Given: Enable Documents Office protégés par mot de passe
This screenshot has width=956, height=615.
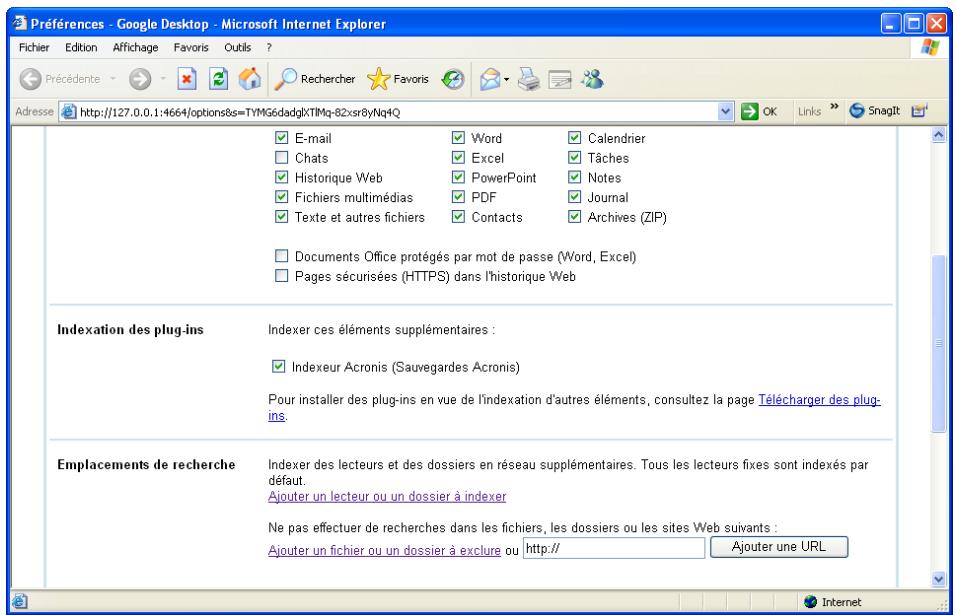Looking at the screenshot, I should click(281, 256).
